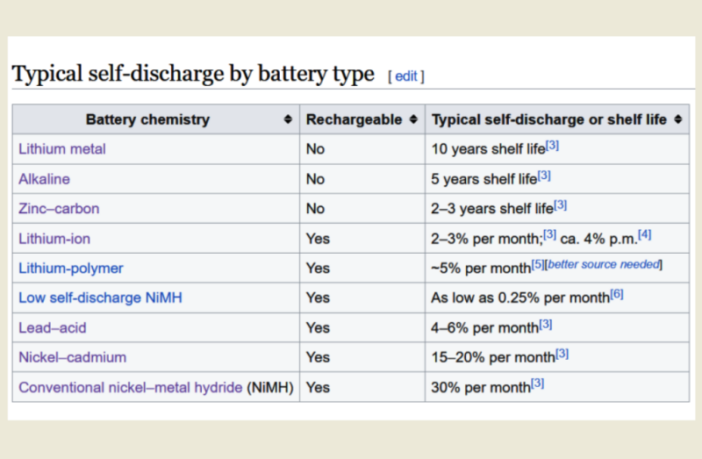
Task: Select the ~5% per month text
Action: pos(481,268)
